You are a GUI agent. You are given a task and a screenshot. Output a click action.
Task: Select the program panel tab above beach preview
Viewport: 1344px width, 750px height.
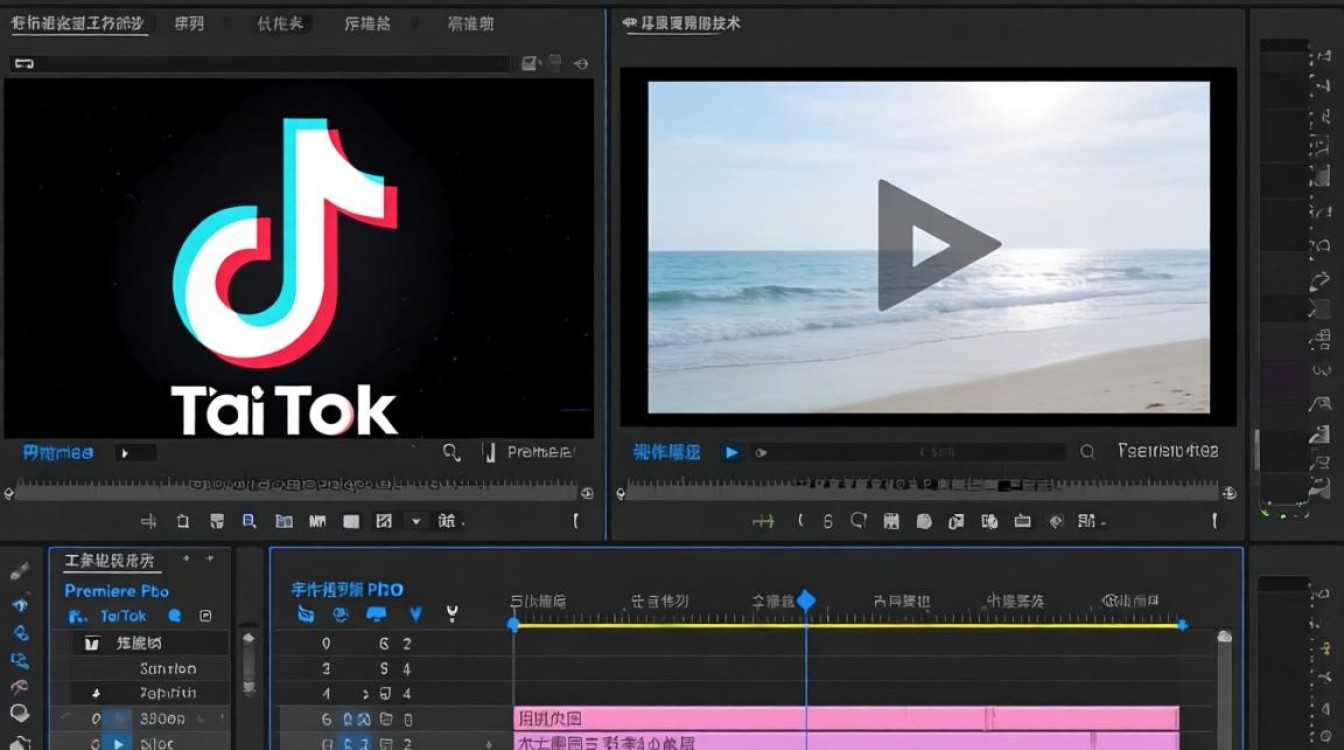(682, 23)
